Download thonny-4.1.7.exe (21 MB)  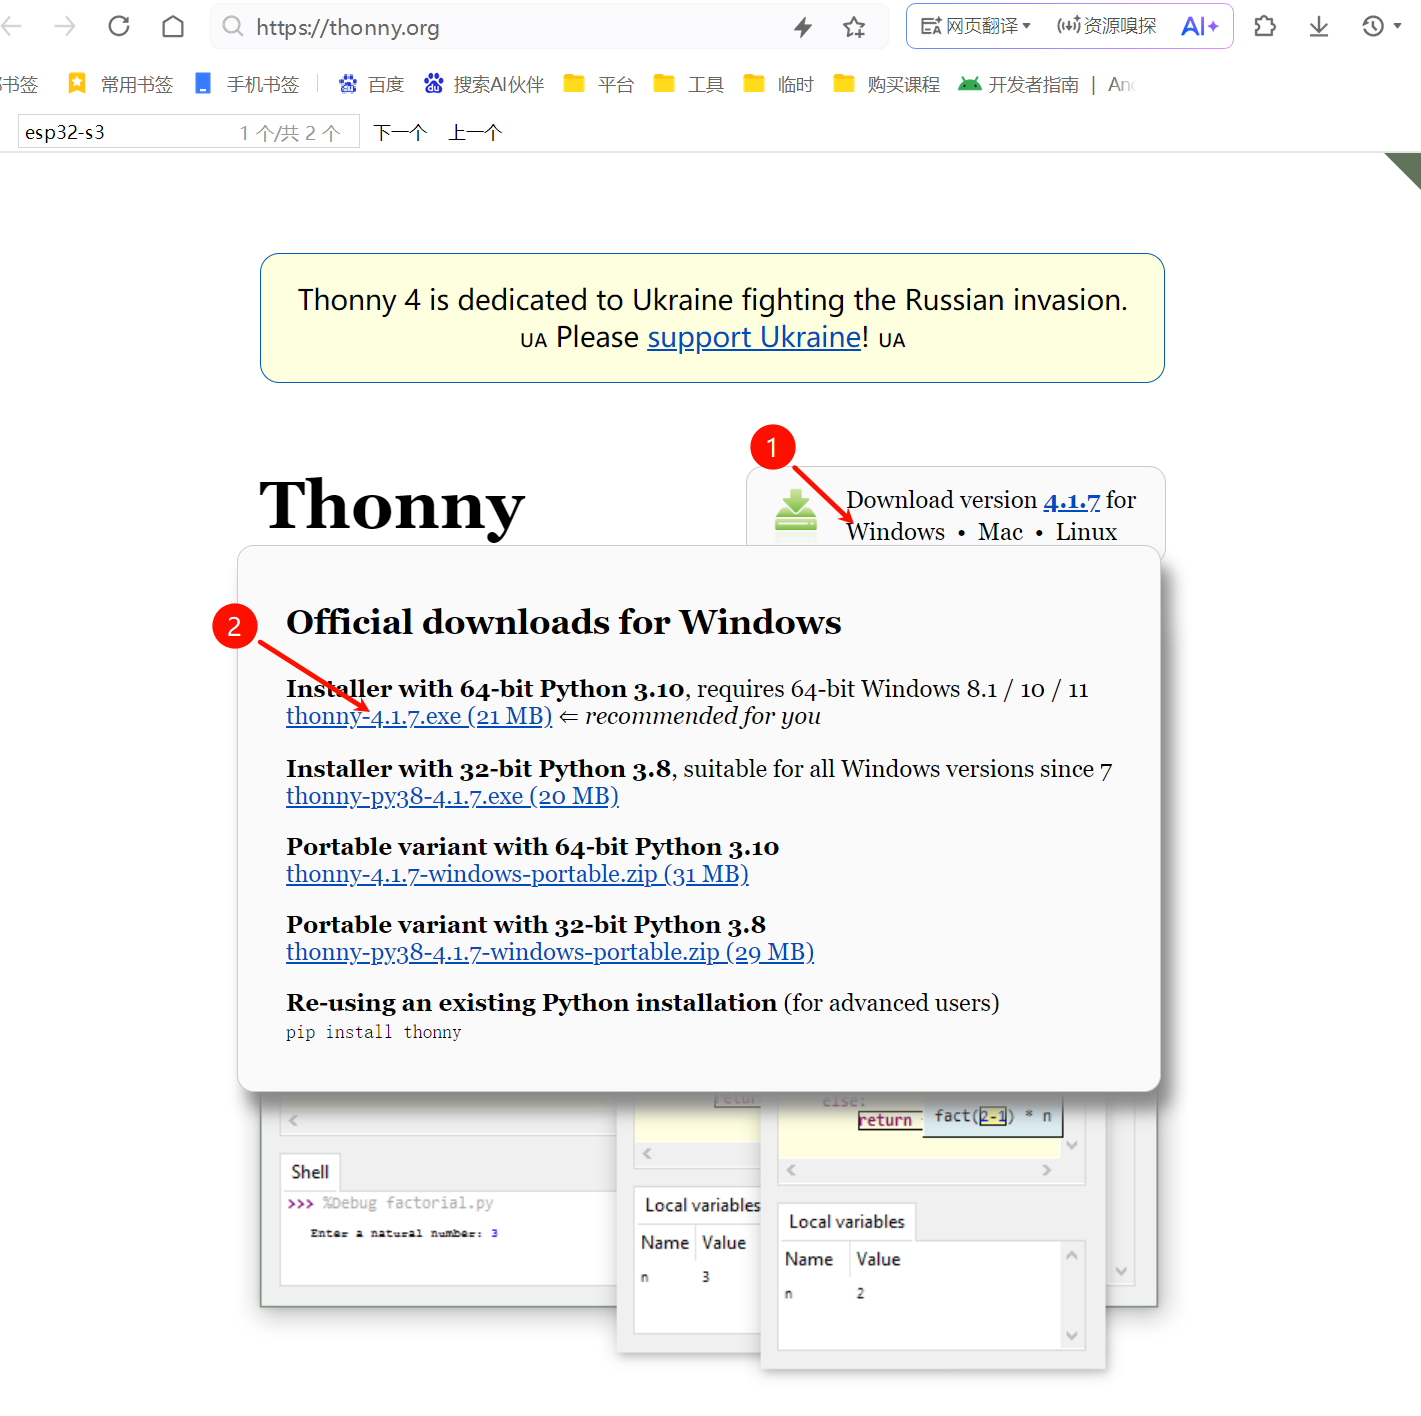419,716
